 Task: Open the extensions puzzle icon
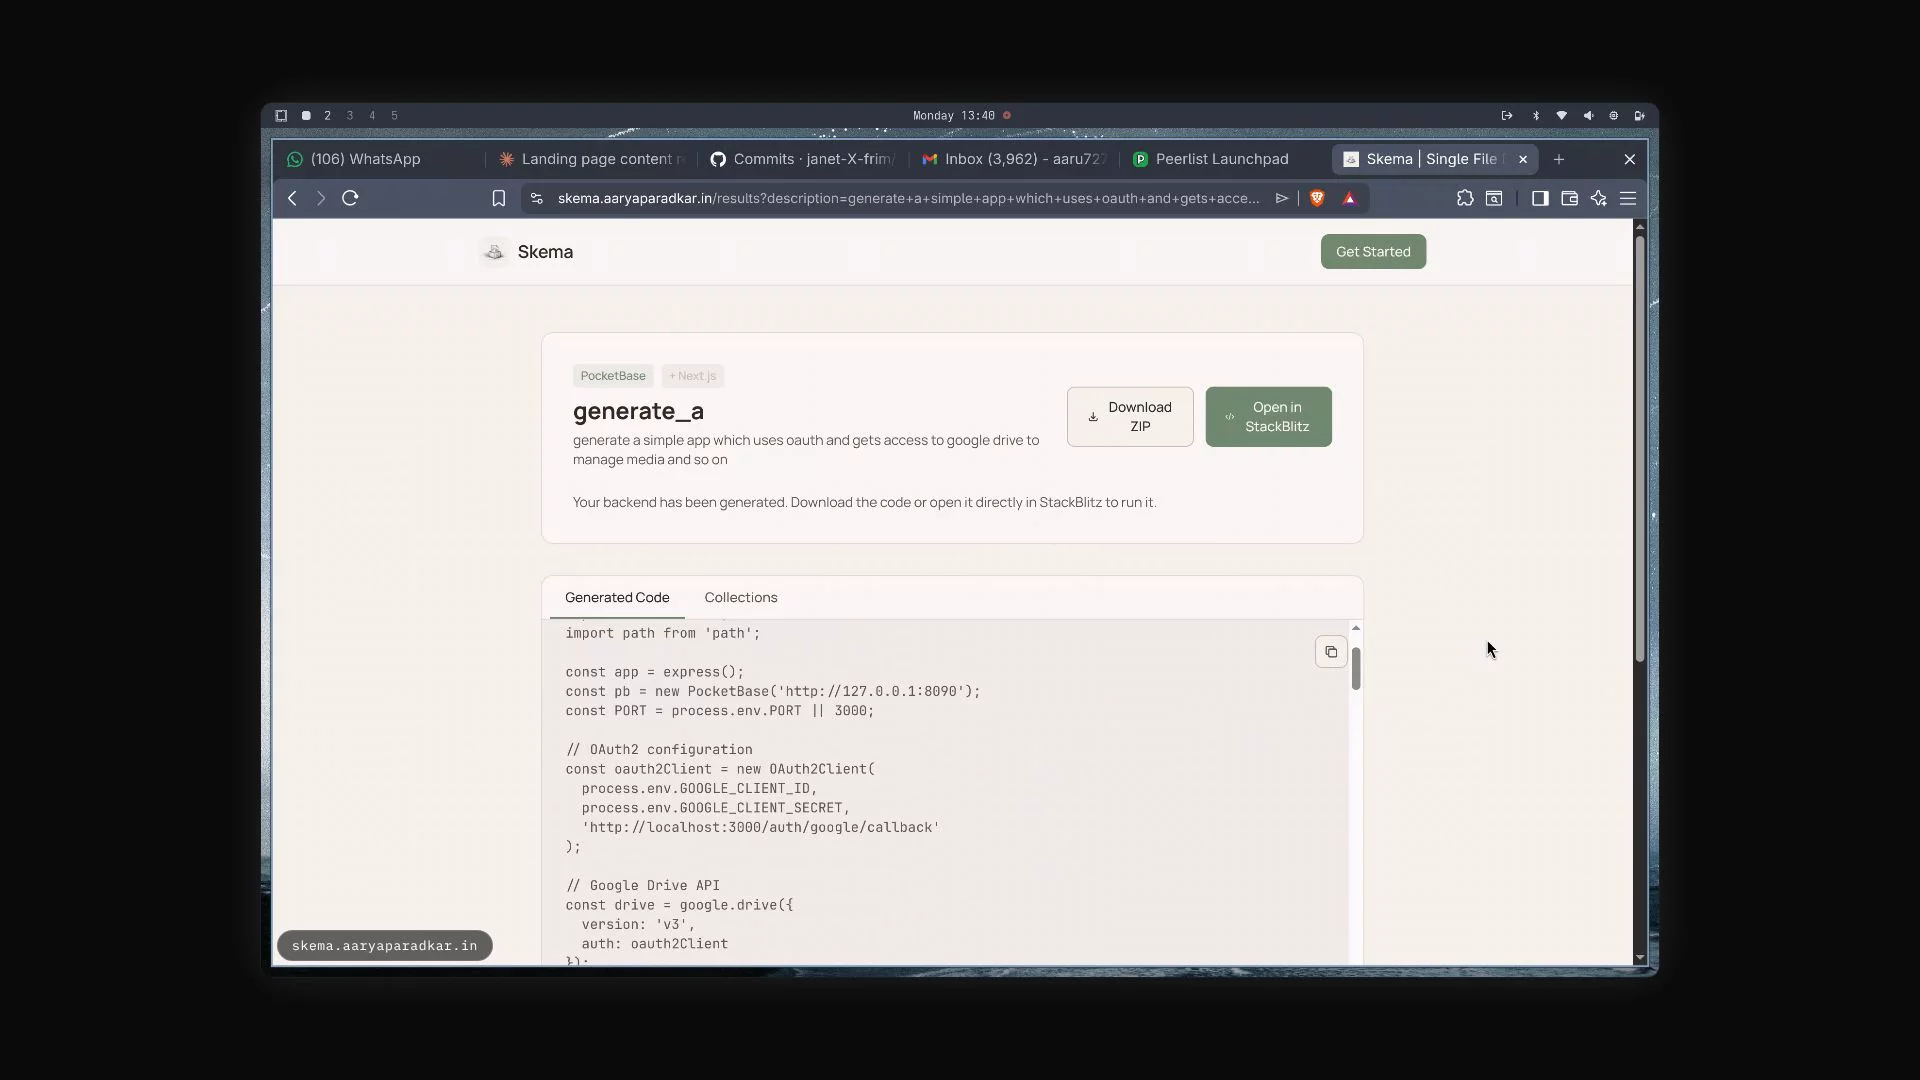tap(1465, 198)
